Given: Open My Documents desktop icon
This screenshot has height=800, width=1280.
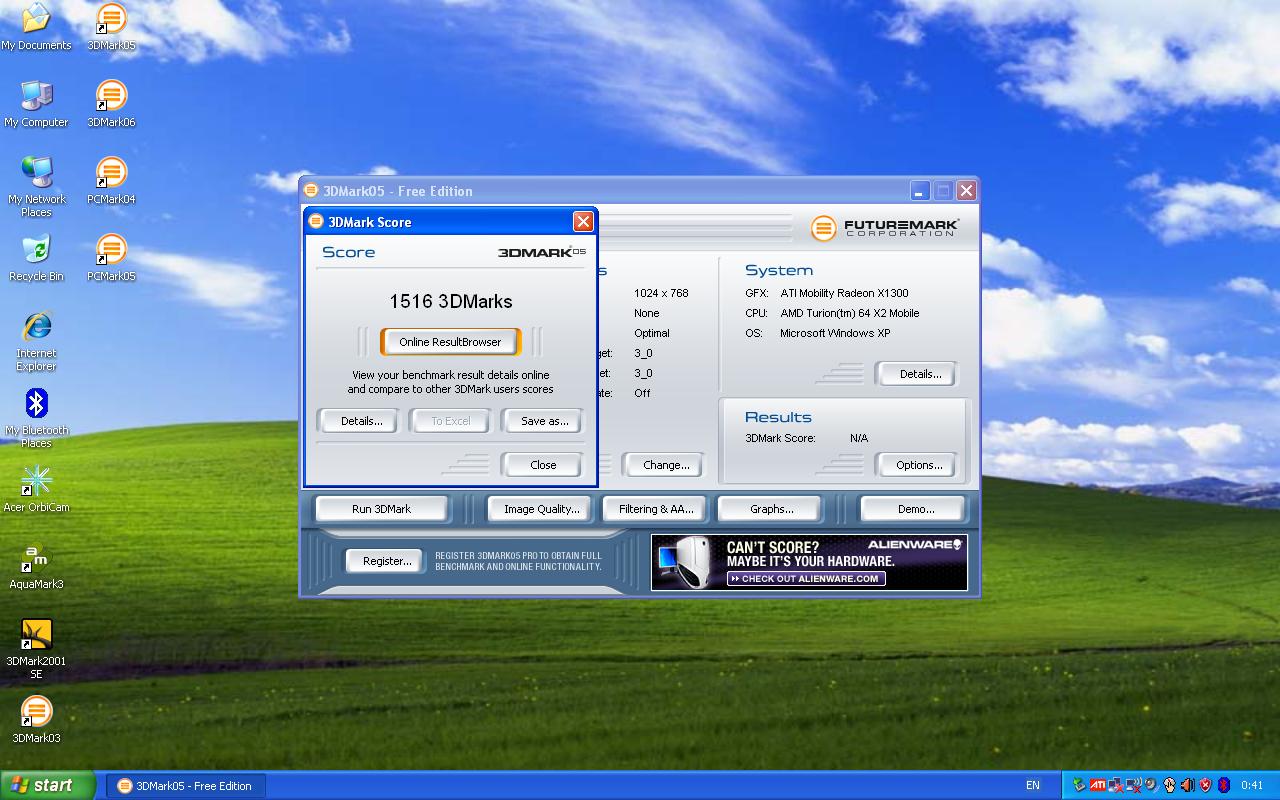Looking at the screenshot, I should point(36,27).
